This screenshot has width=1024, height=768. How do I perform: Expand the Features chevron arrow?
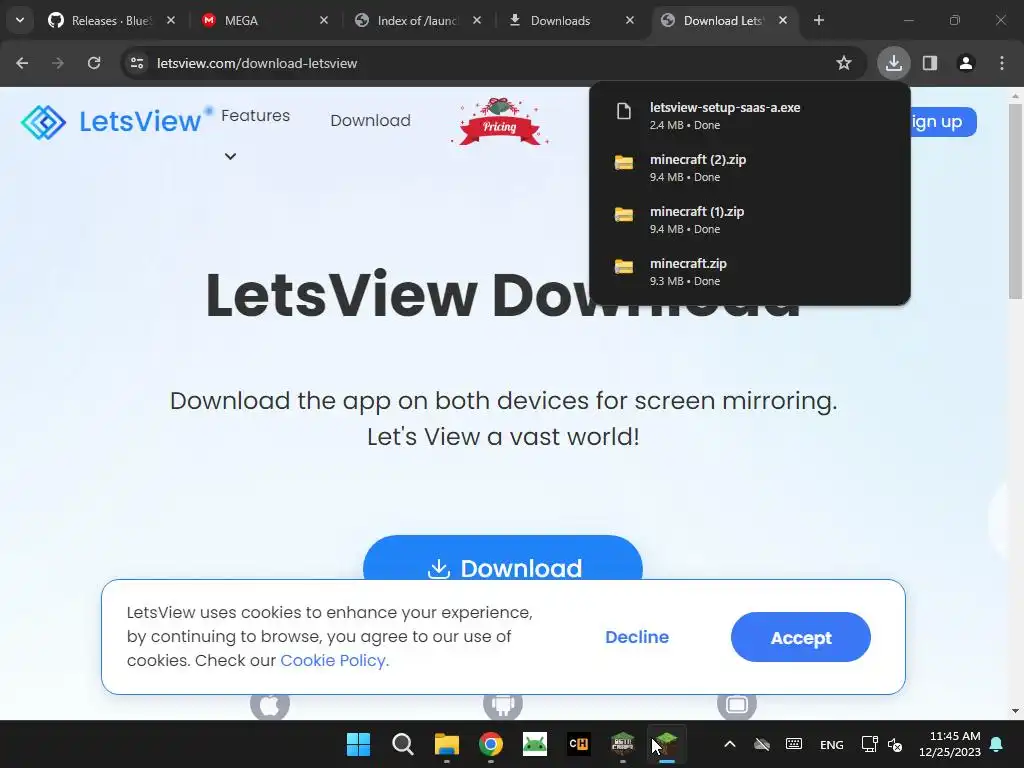tap(231, 156)
